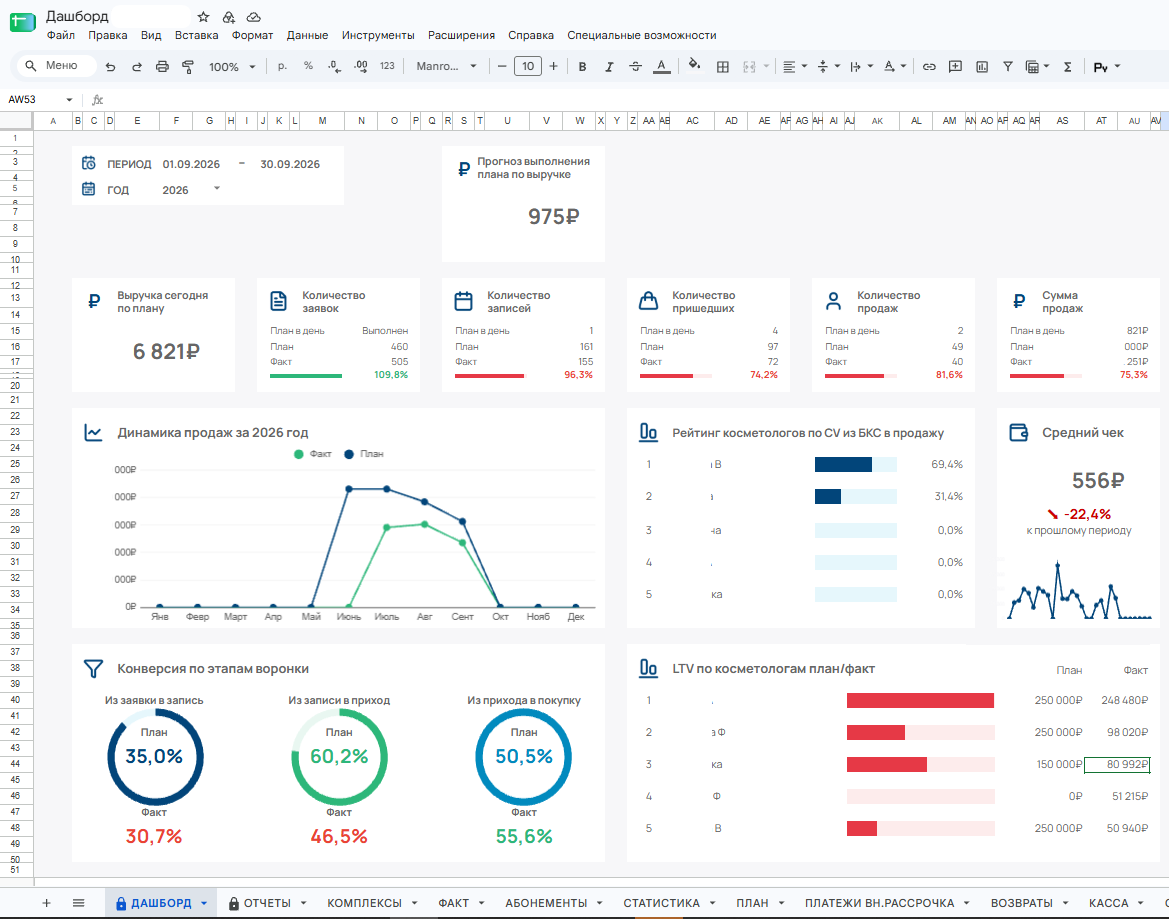Screen dimensions: 1169x919
Task: Insert a link using the toolbar icon
Action: pos(929,66)
